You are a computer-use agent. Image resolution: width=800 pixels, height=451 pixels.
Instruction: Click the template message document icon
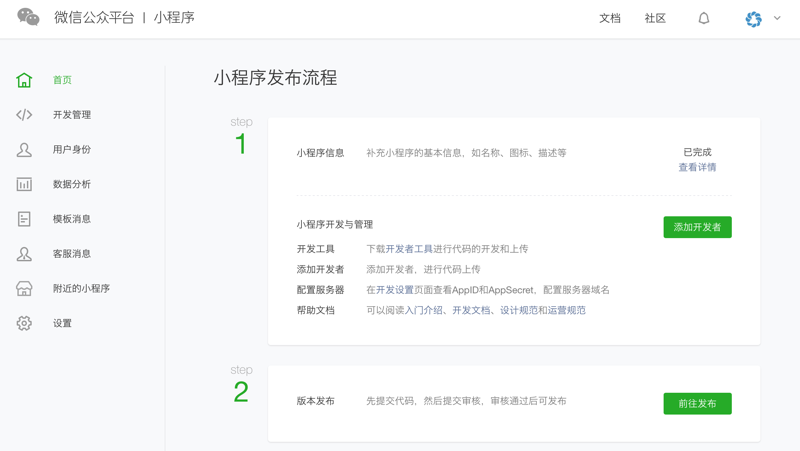click(24, 219)
